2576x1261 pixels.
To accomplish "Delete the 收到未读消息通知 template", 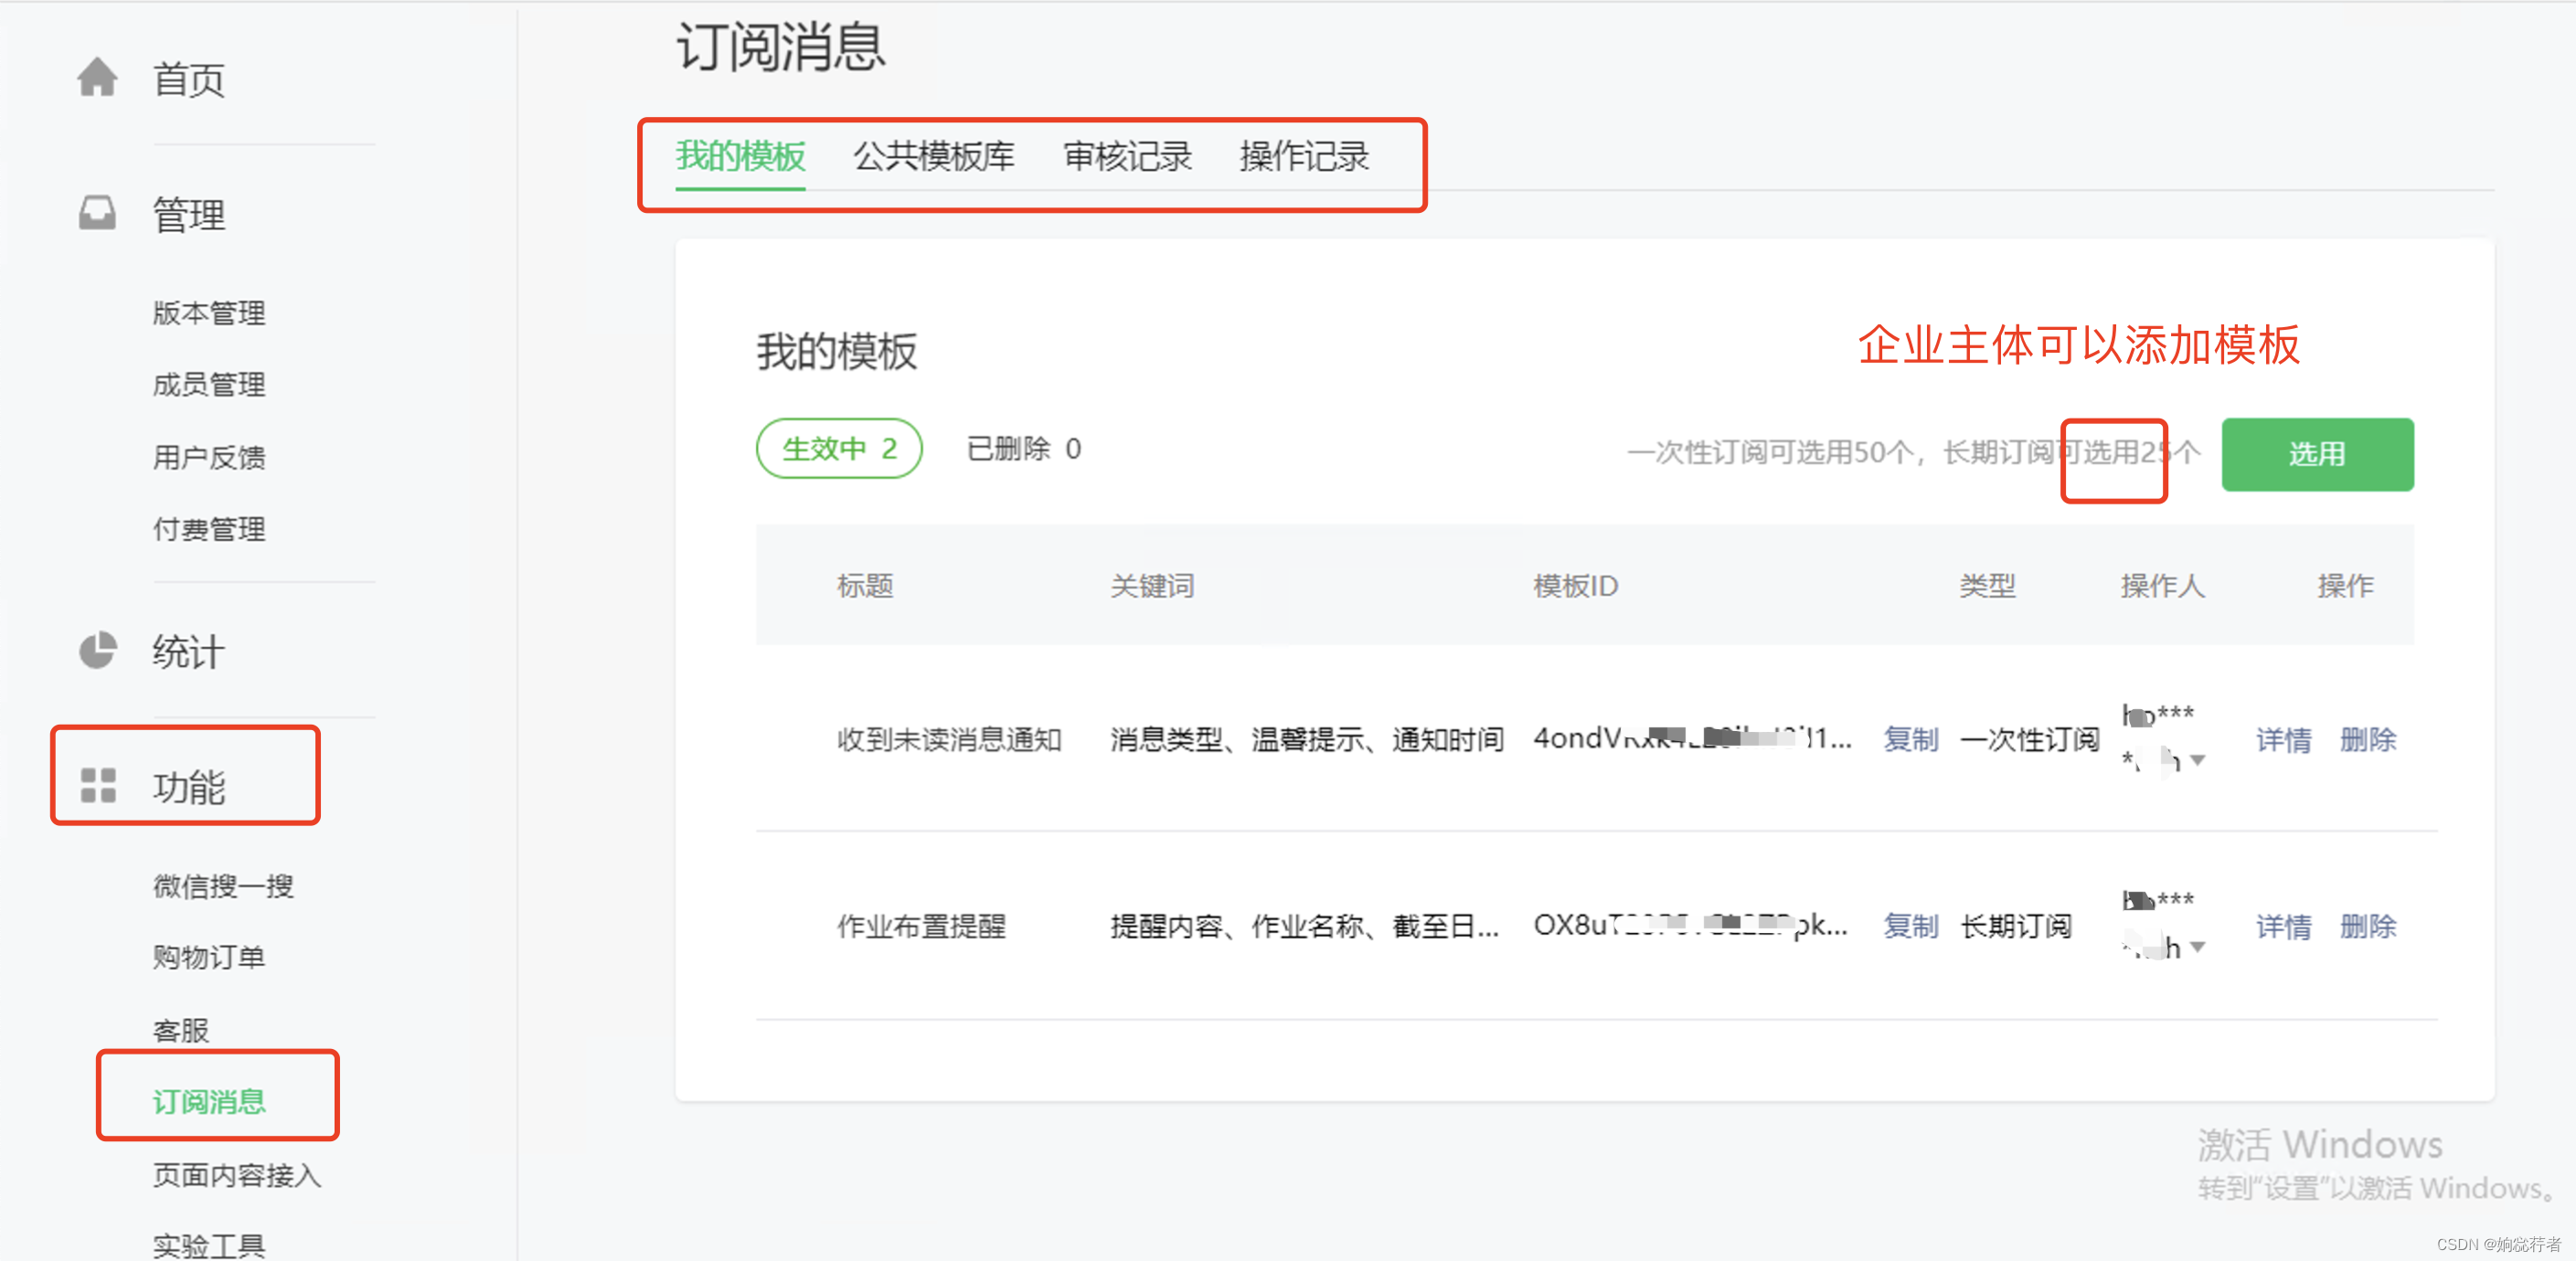I will 2368,739.
